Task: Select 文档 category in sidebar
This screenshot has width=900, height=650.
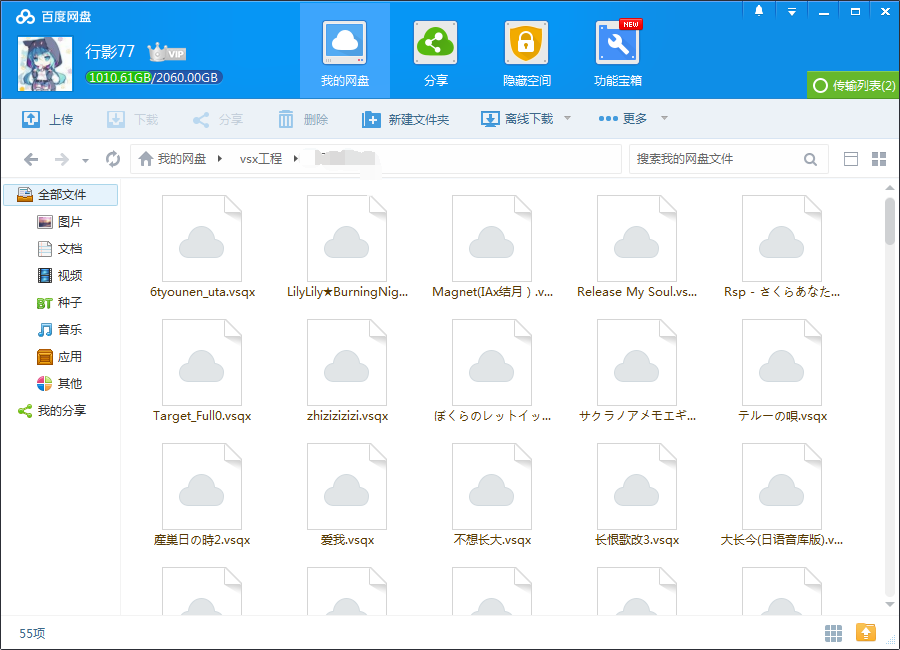Action: 61,249
